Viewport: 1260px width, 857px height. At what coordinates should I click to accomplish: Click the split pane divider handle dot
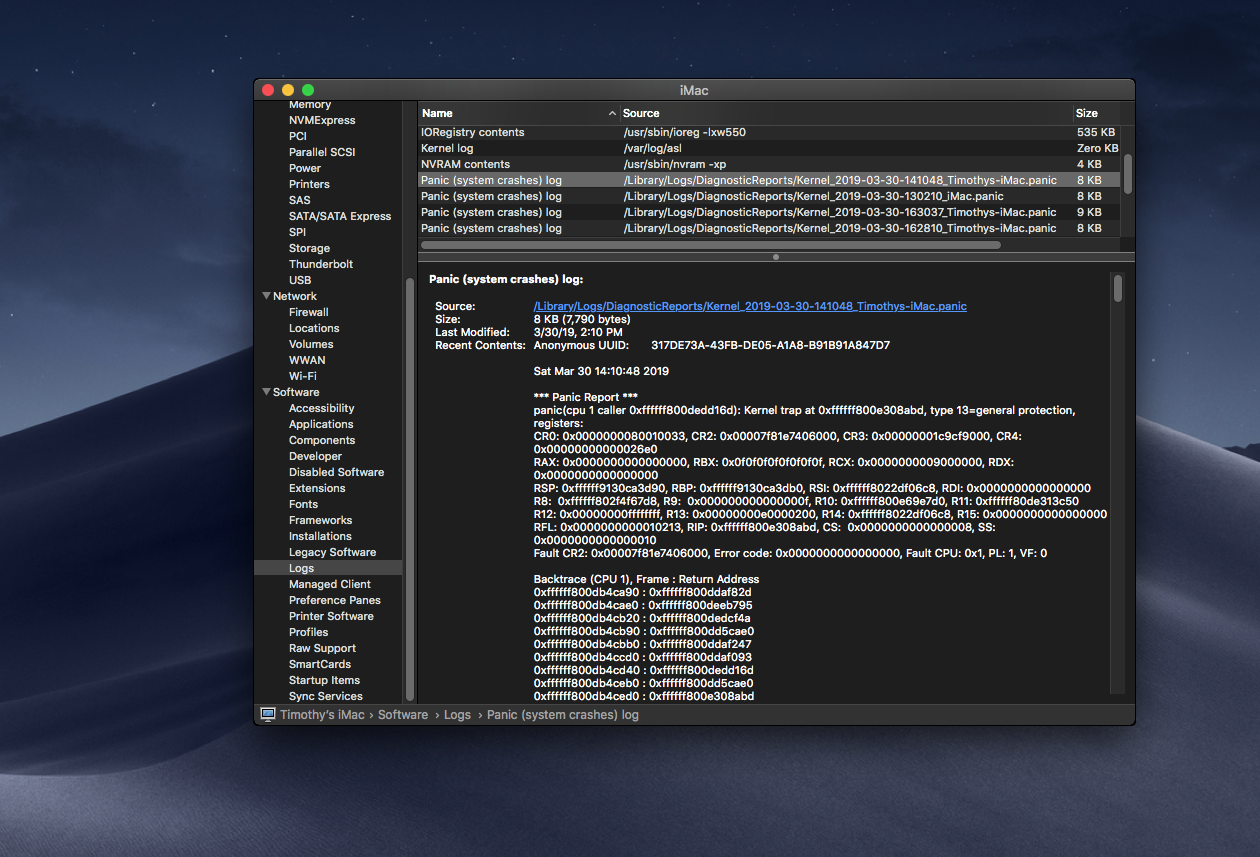click(x=776, y=257)
